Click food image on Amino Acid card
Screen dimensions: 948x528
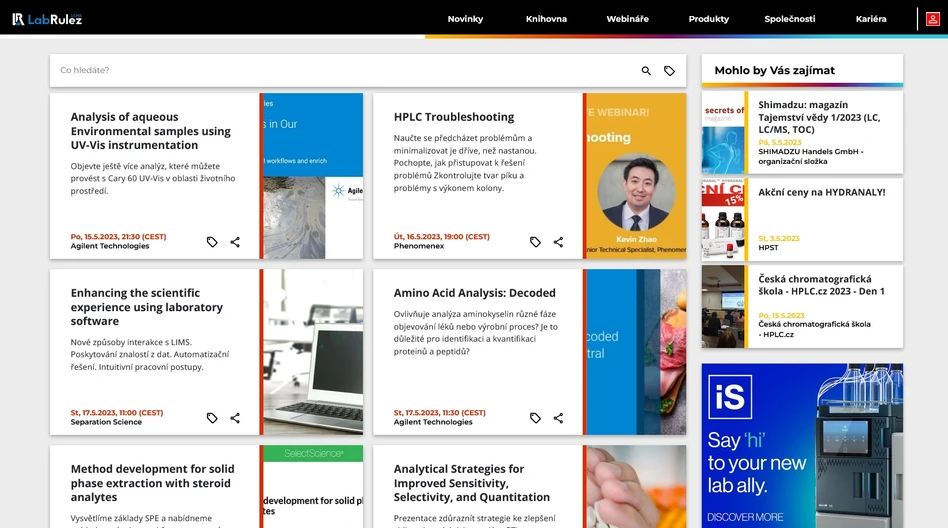click(x=636, y=352)
